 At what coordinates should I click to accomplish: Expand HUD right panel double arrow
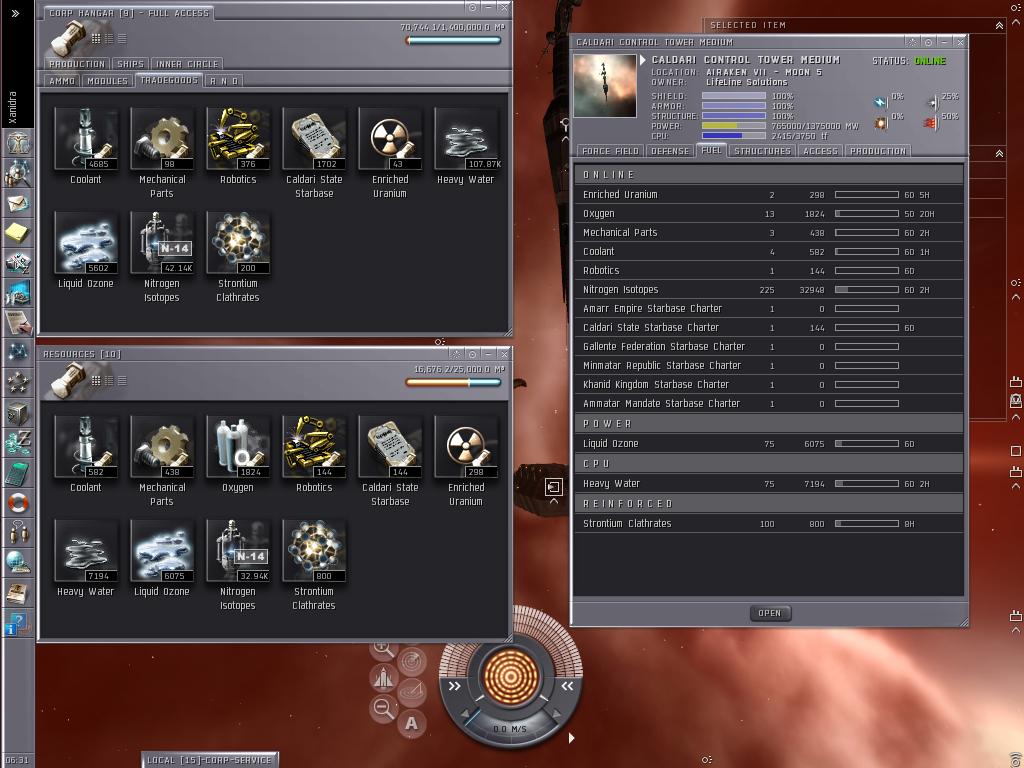567,686
